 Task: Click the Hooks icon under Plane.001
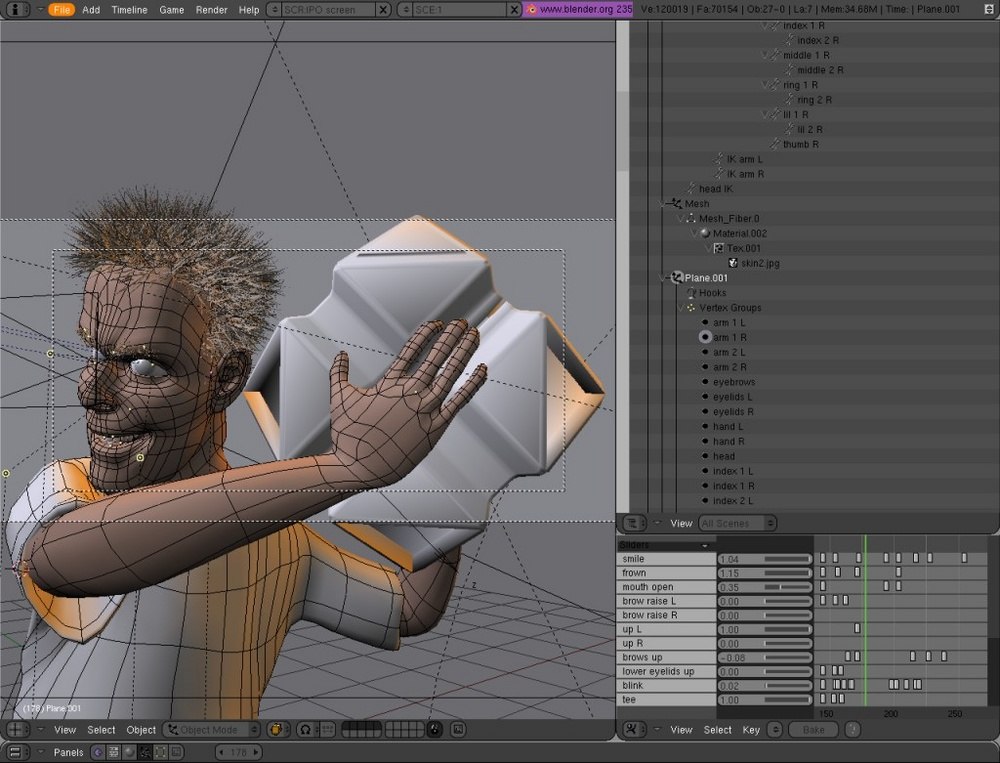pos(691,293)
